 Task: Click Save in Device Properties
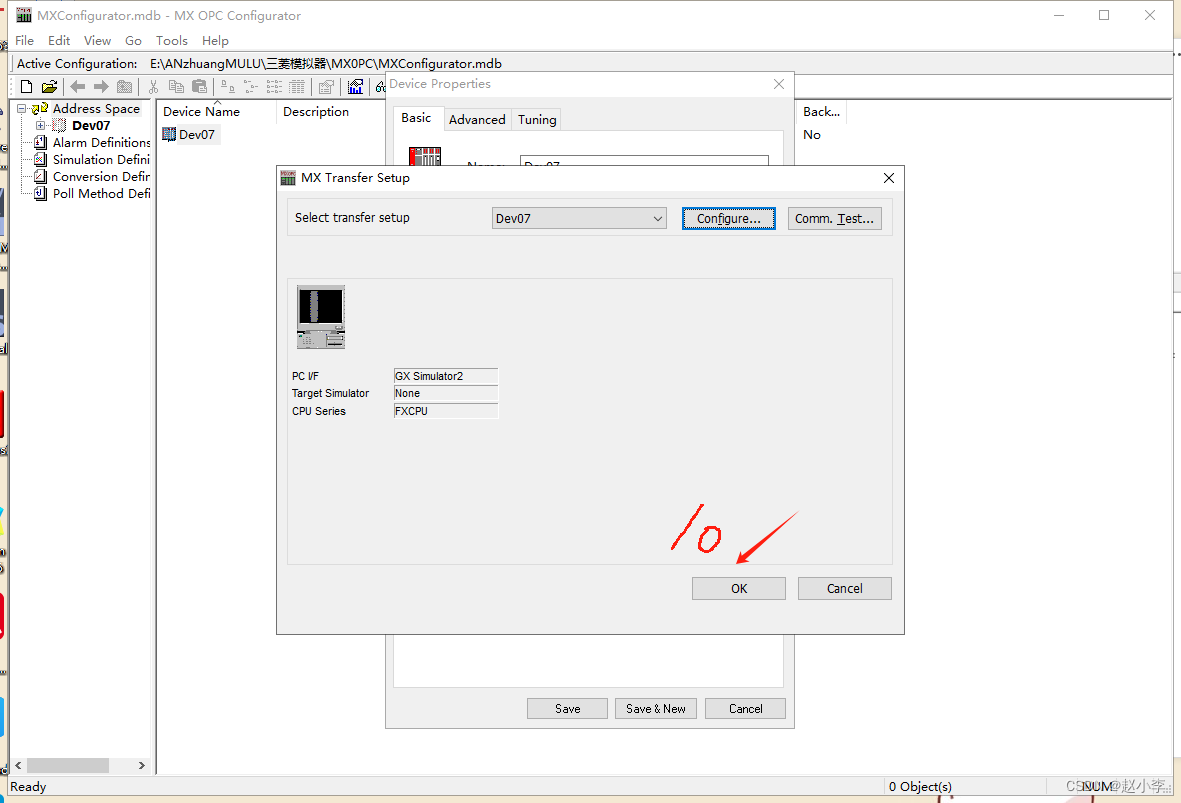(x=567, y=709)
